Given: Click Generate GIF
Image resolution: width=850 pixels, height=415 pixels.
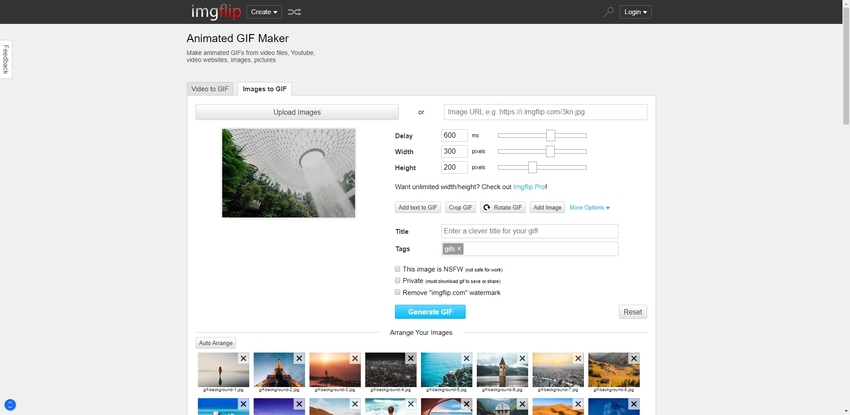Looking at the screenshot, I should click(x=430, y=312).
